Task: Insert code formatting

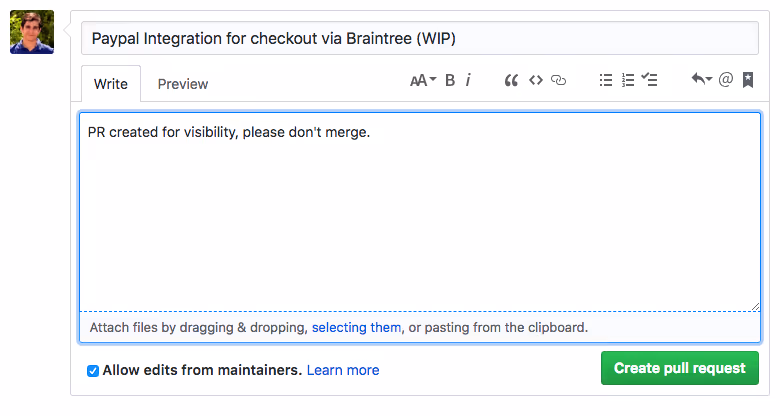Action: coord(536,80)
